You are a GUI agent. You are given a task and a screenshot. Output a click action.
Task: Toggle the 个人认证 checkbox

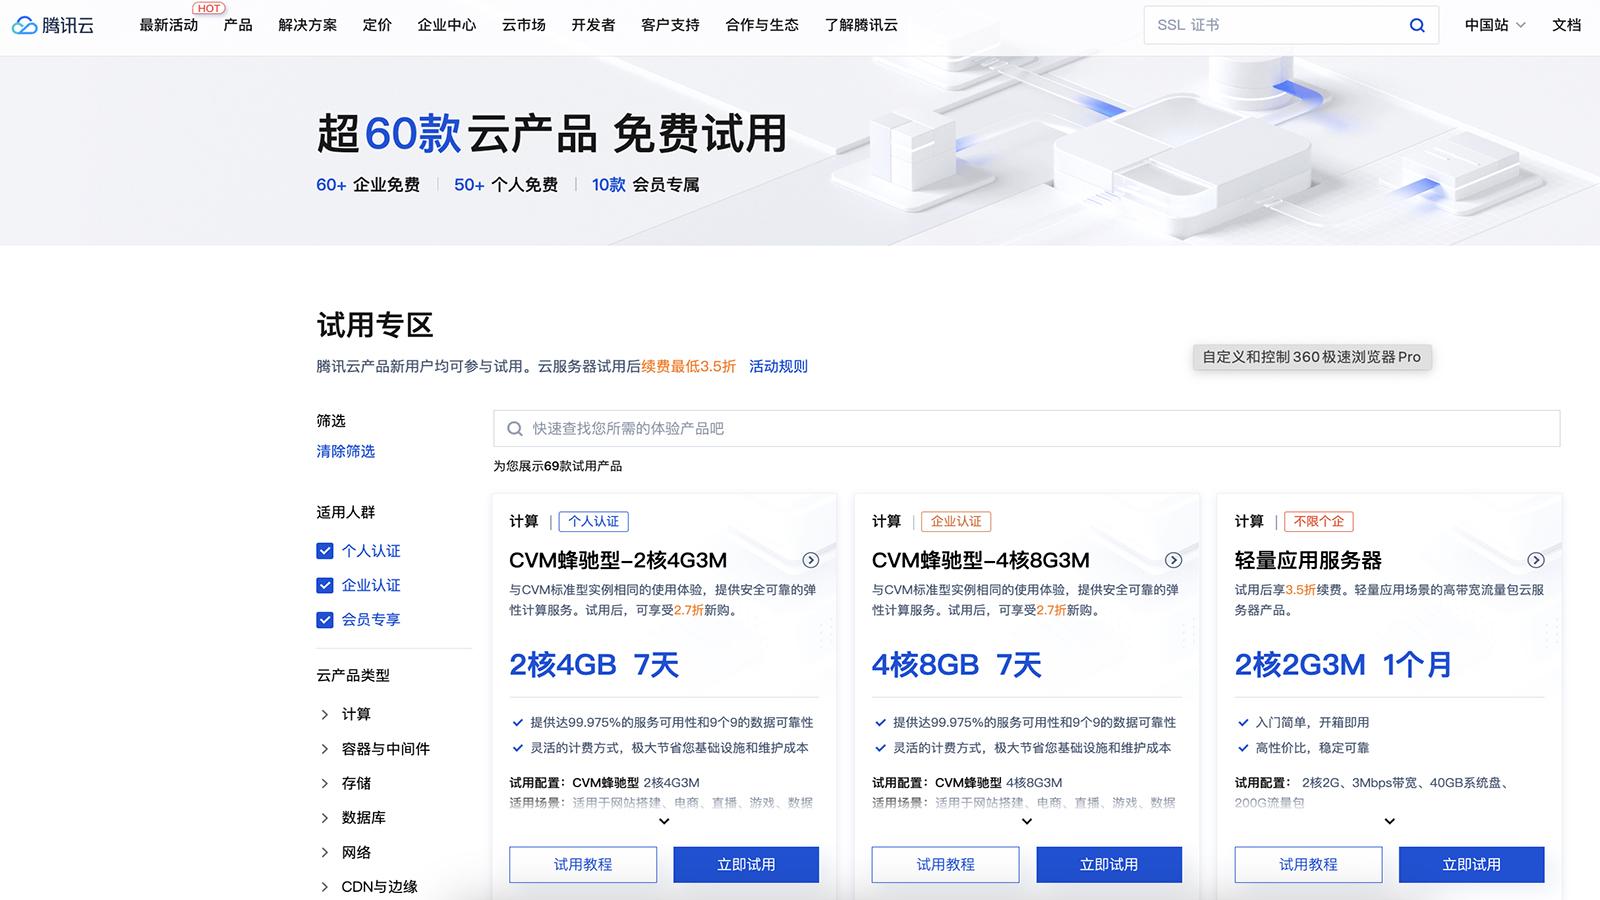click(x=325, y=551)
